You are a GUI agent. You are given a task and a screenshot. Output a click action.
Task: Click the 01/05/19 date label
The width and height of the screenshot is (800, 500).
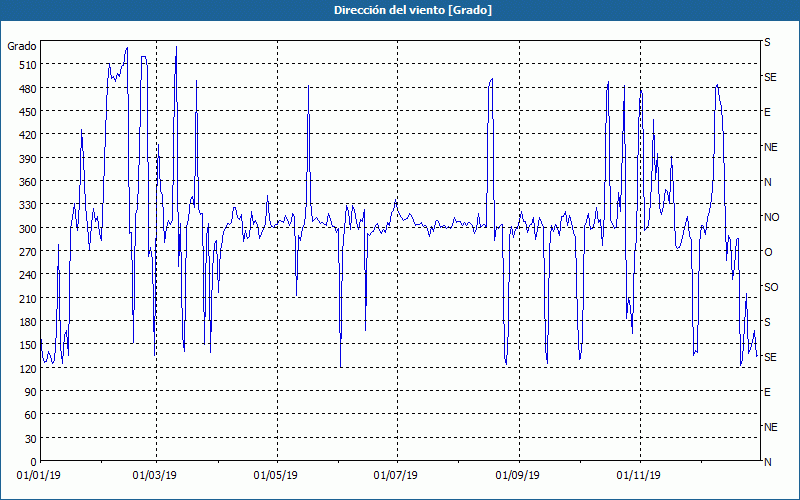tap(276, 476)
